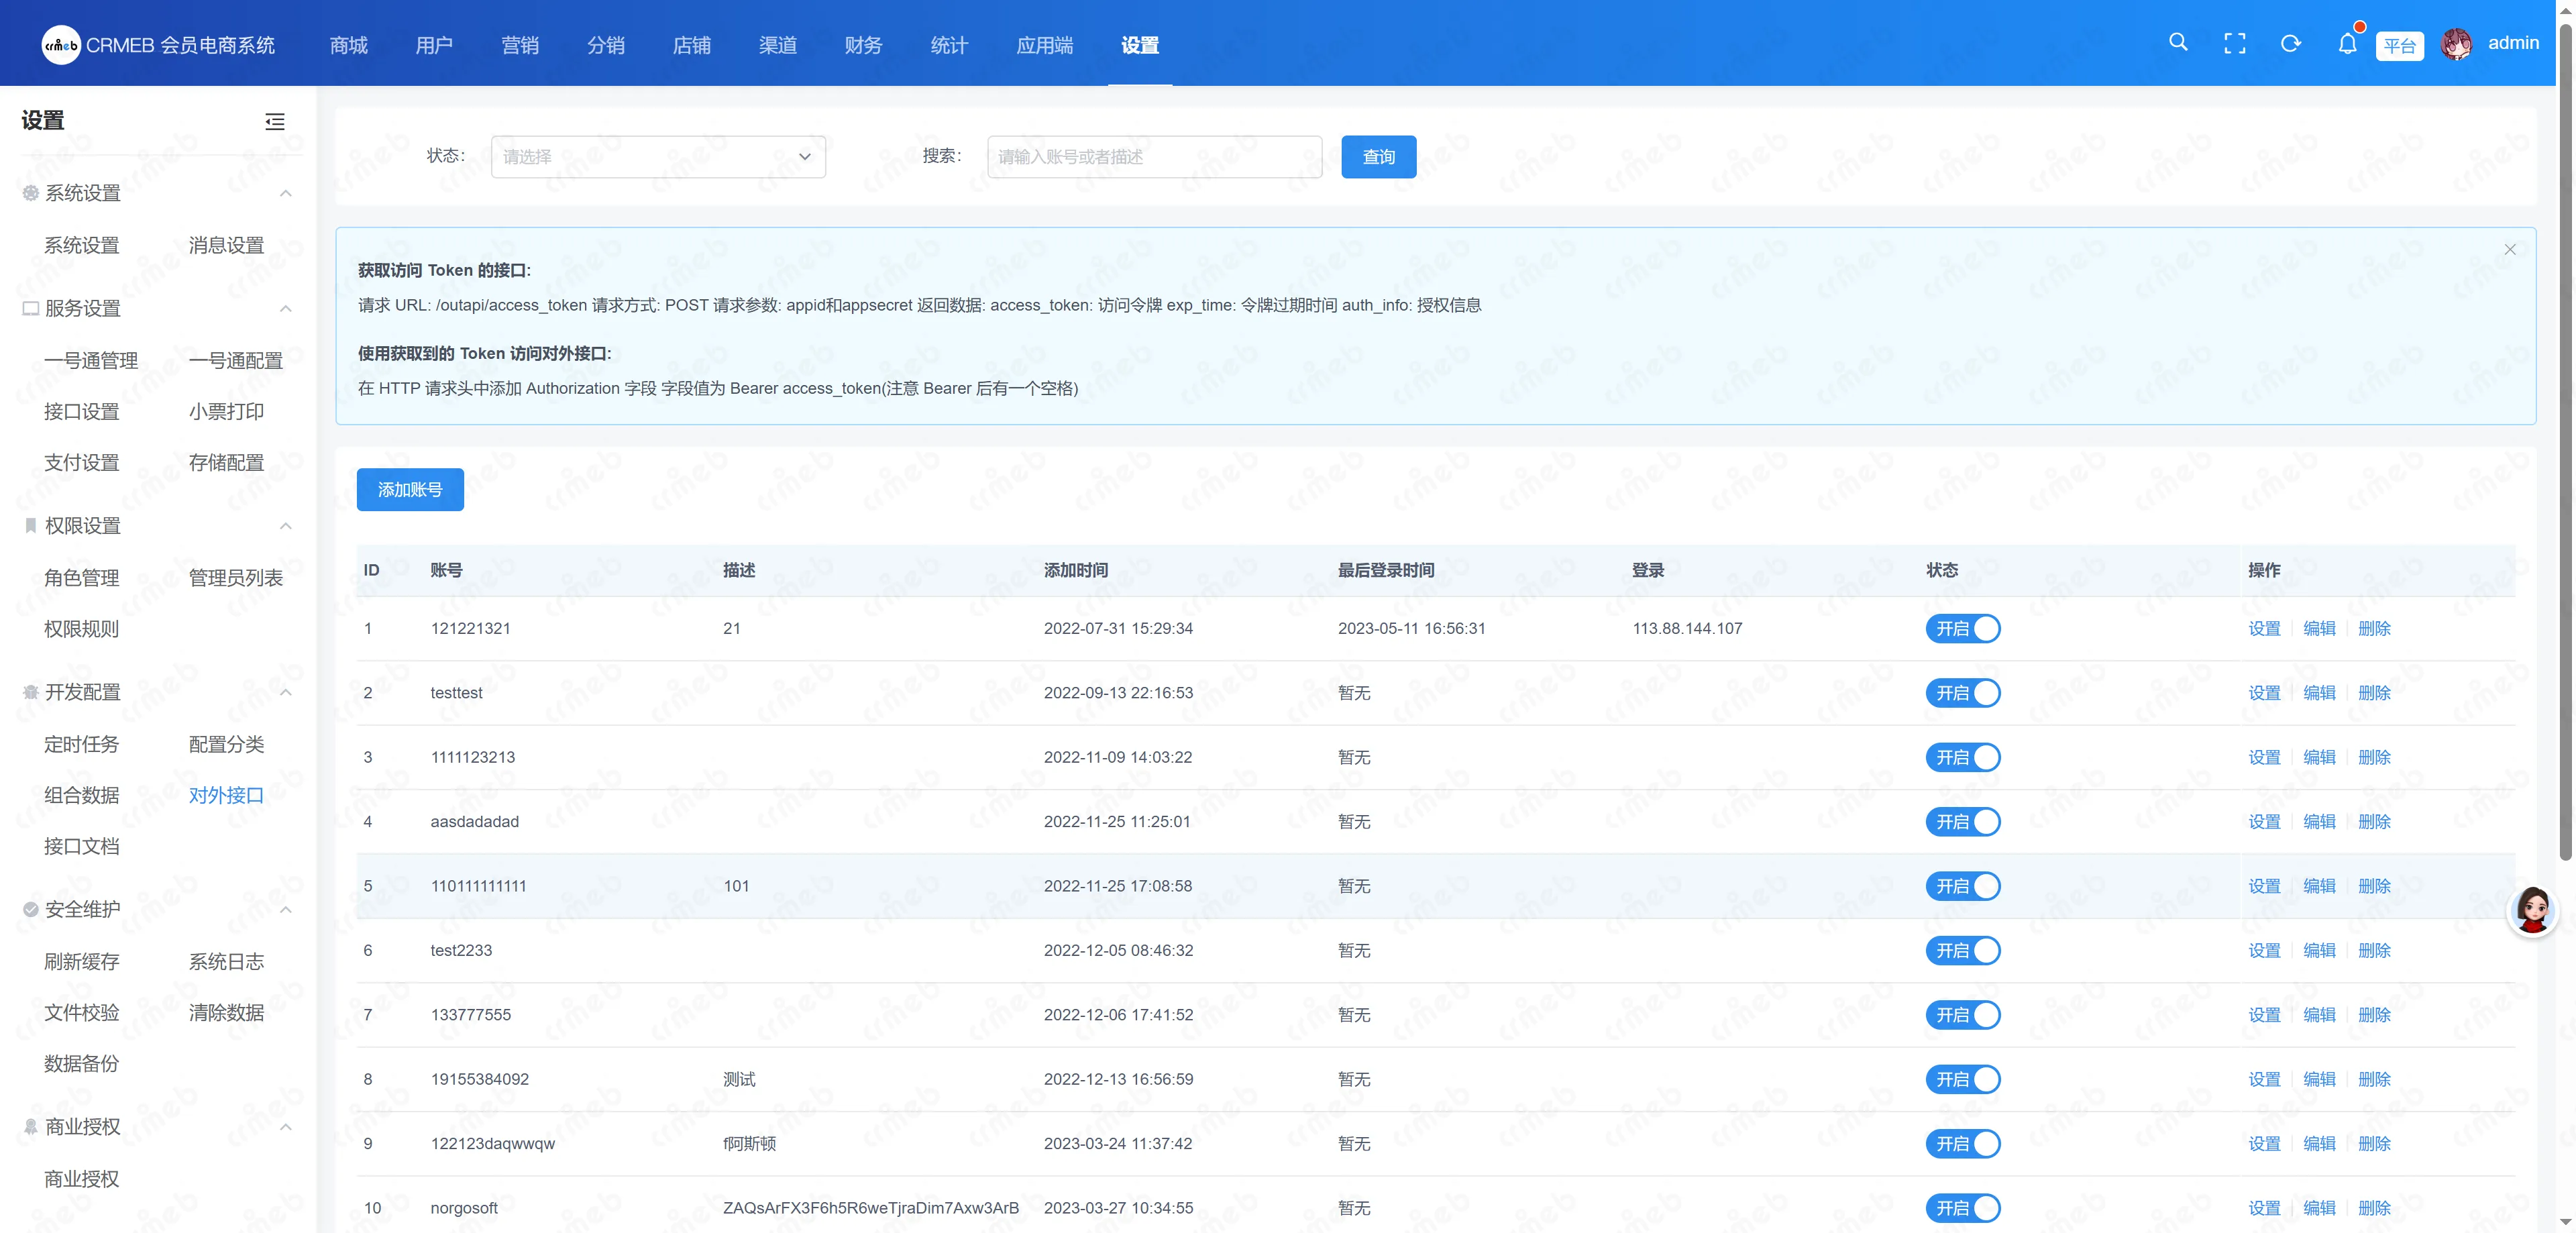This screenshot has height=1233, width=2576.
Task: Click the 商业授权 group icon
Action: (x=31, y=1127)
